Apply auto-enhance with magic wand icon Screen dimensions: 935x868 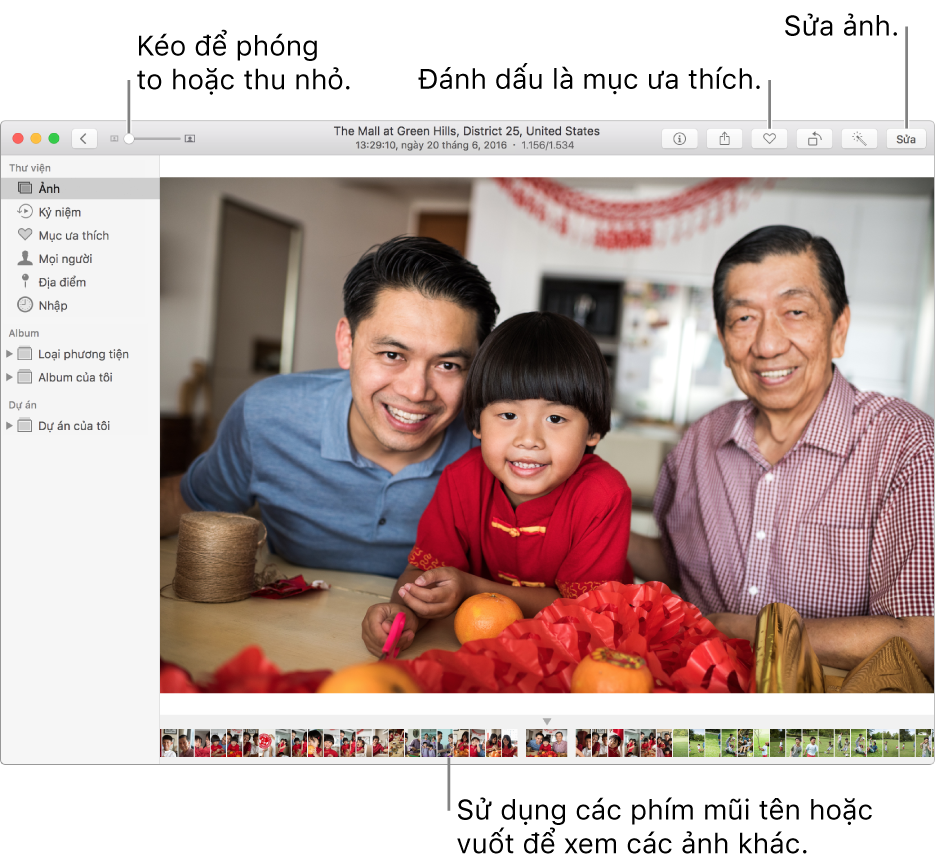tap(859, 139)
